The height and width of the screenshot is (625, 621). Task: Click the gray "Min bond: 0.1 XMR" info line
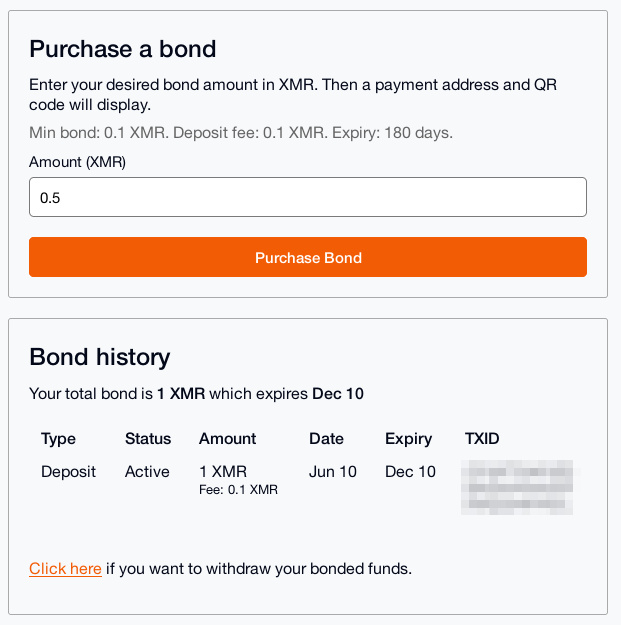coord(241,132)
